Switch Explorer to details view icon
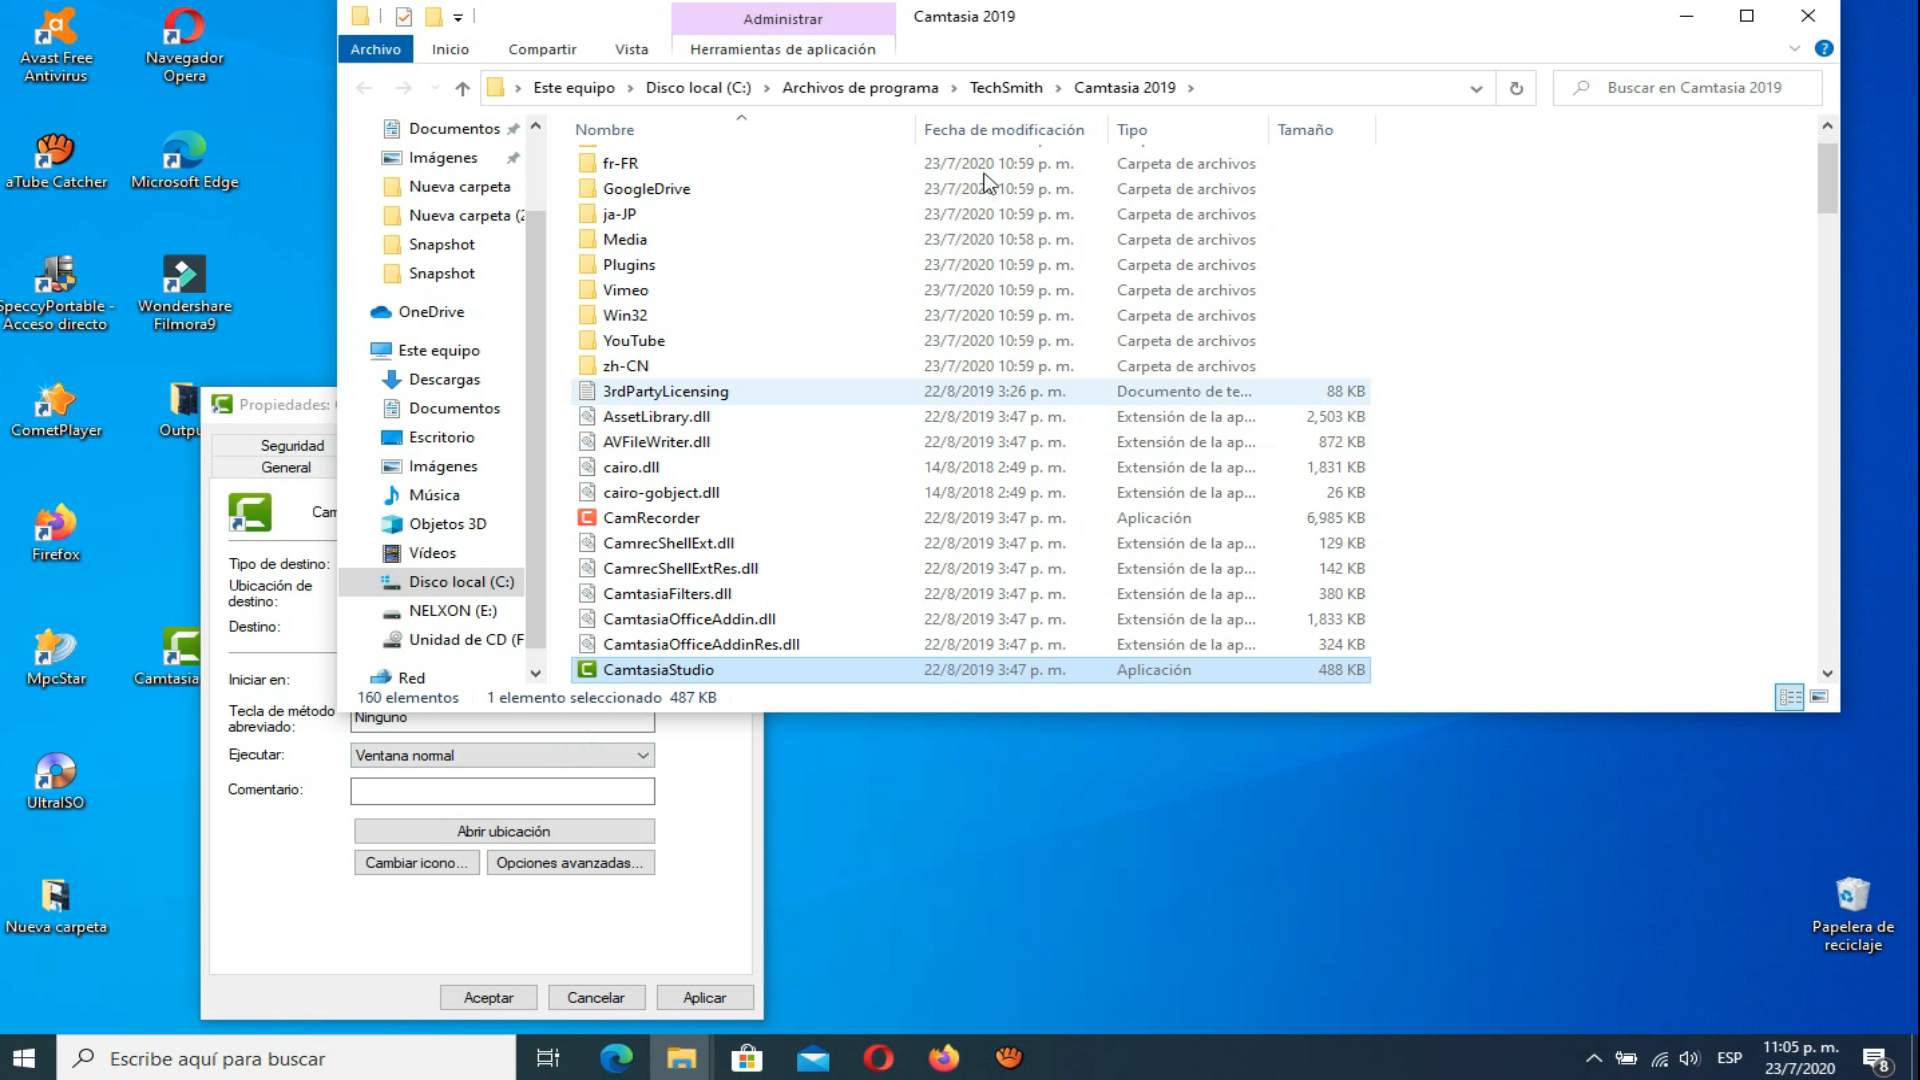Viewport: 1920px width, 1080px height. (x=1789, y=697)
